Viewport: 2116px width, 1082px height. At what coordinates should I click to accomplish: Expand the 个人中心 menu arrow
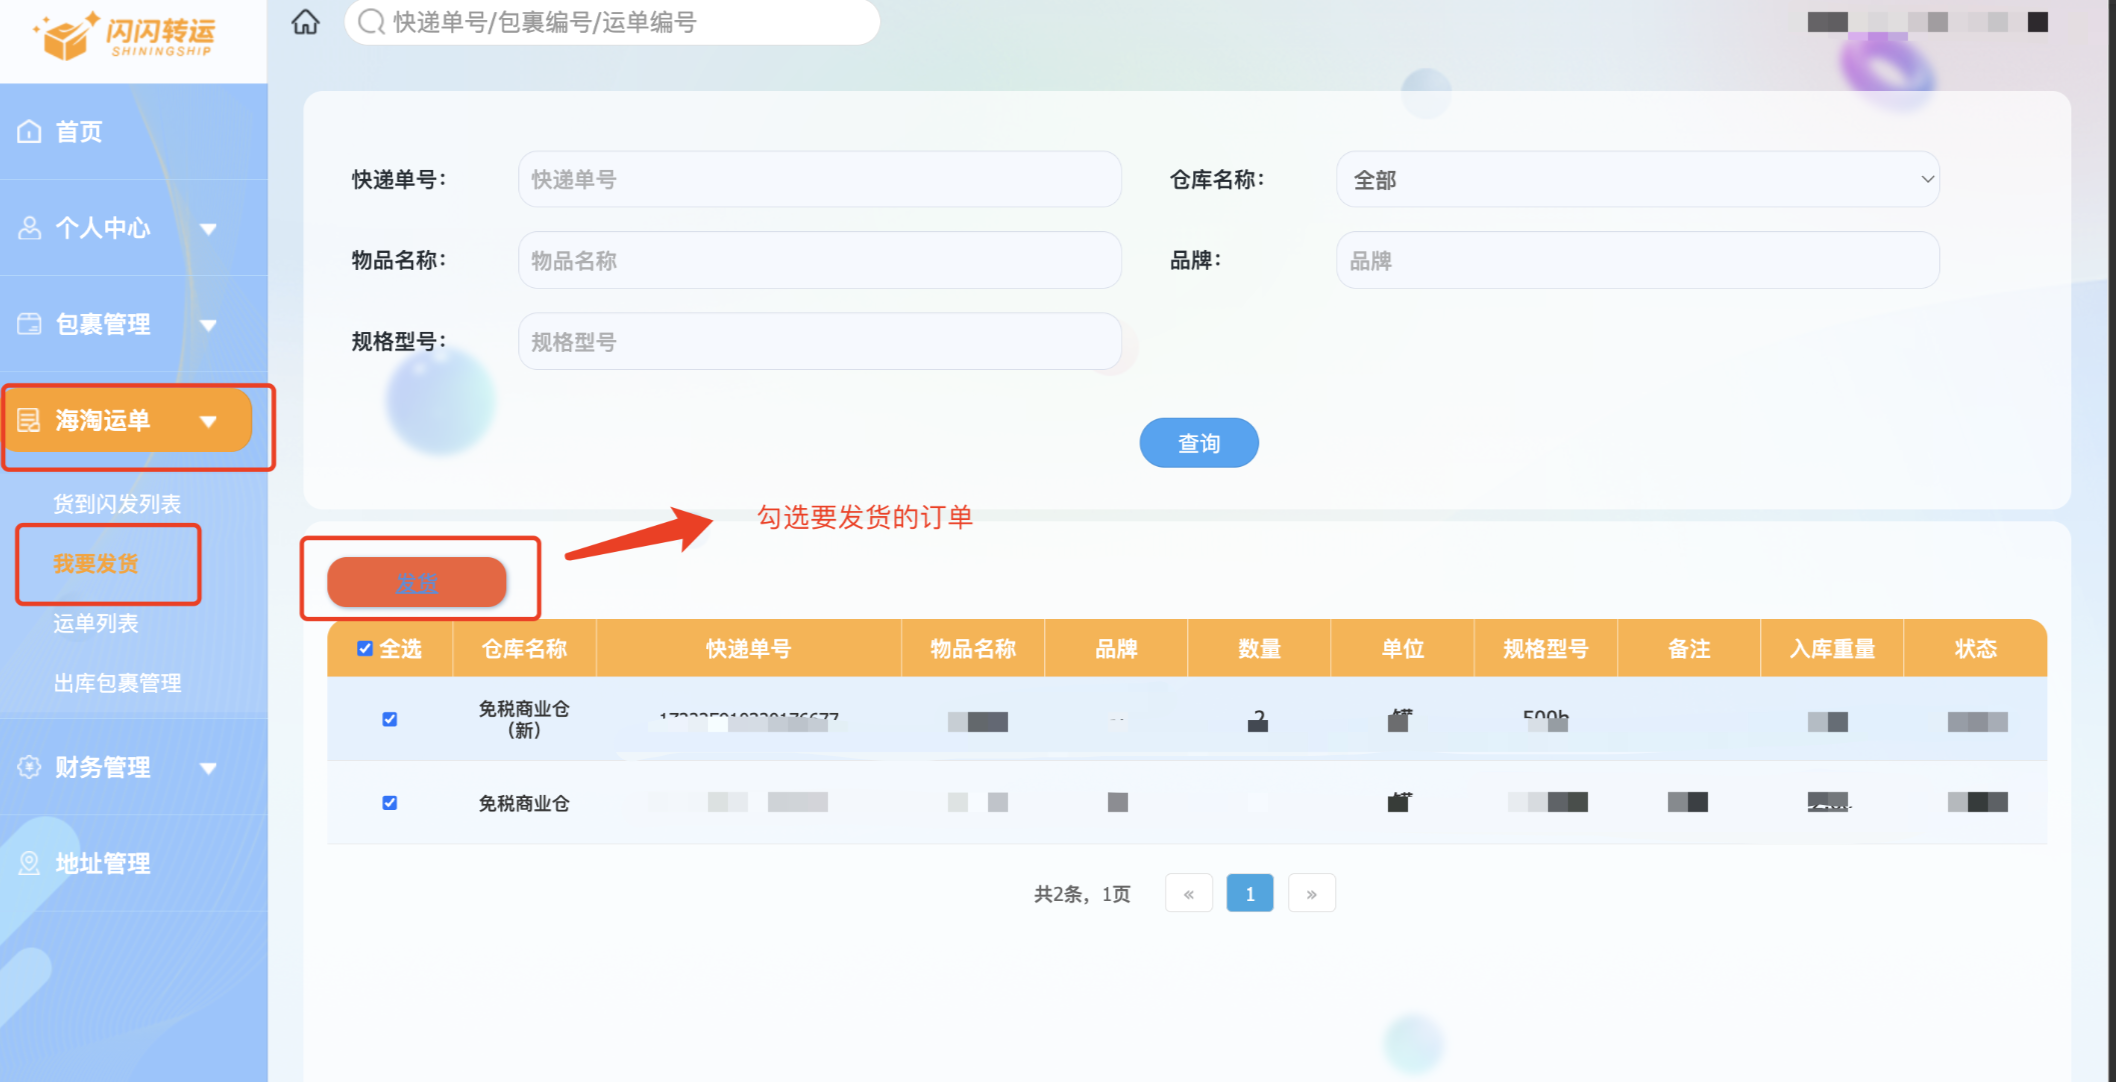pos(208,229)
